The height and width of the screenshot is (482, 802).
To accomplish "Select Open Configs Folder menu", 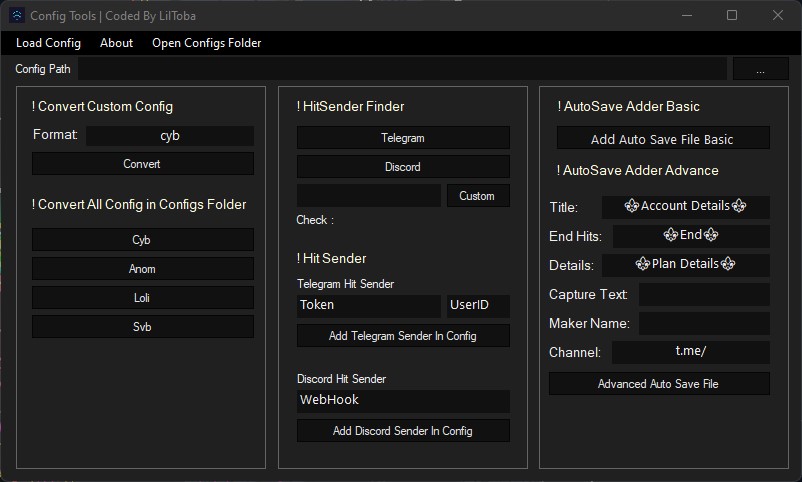I will coord(206,43).
